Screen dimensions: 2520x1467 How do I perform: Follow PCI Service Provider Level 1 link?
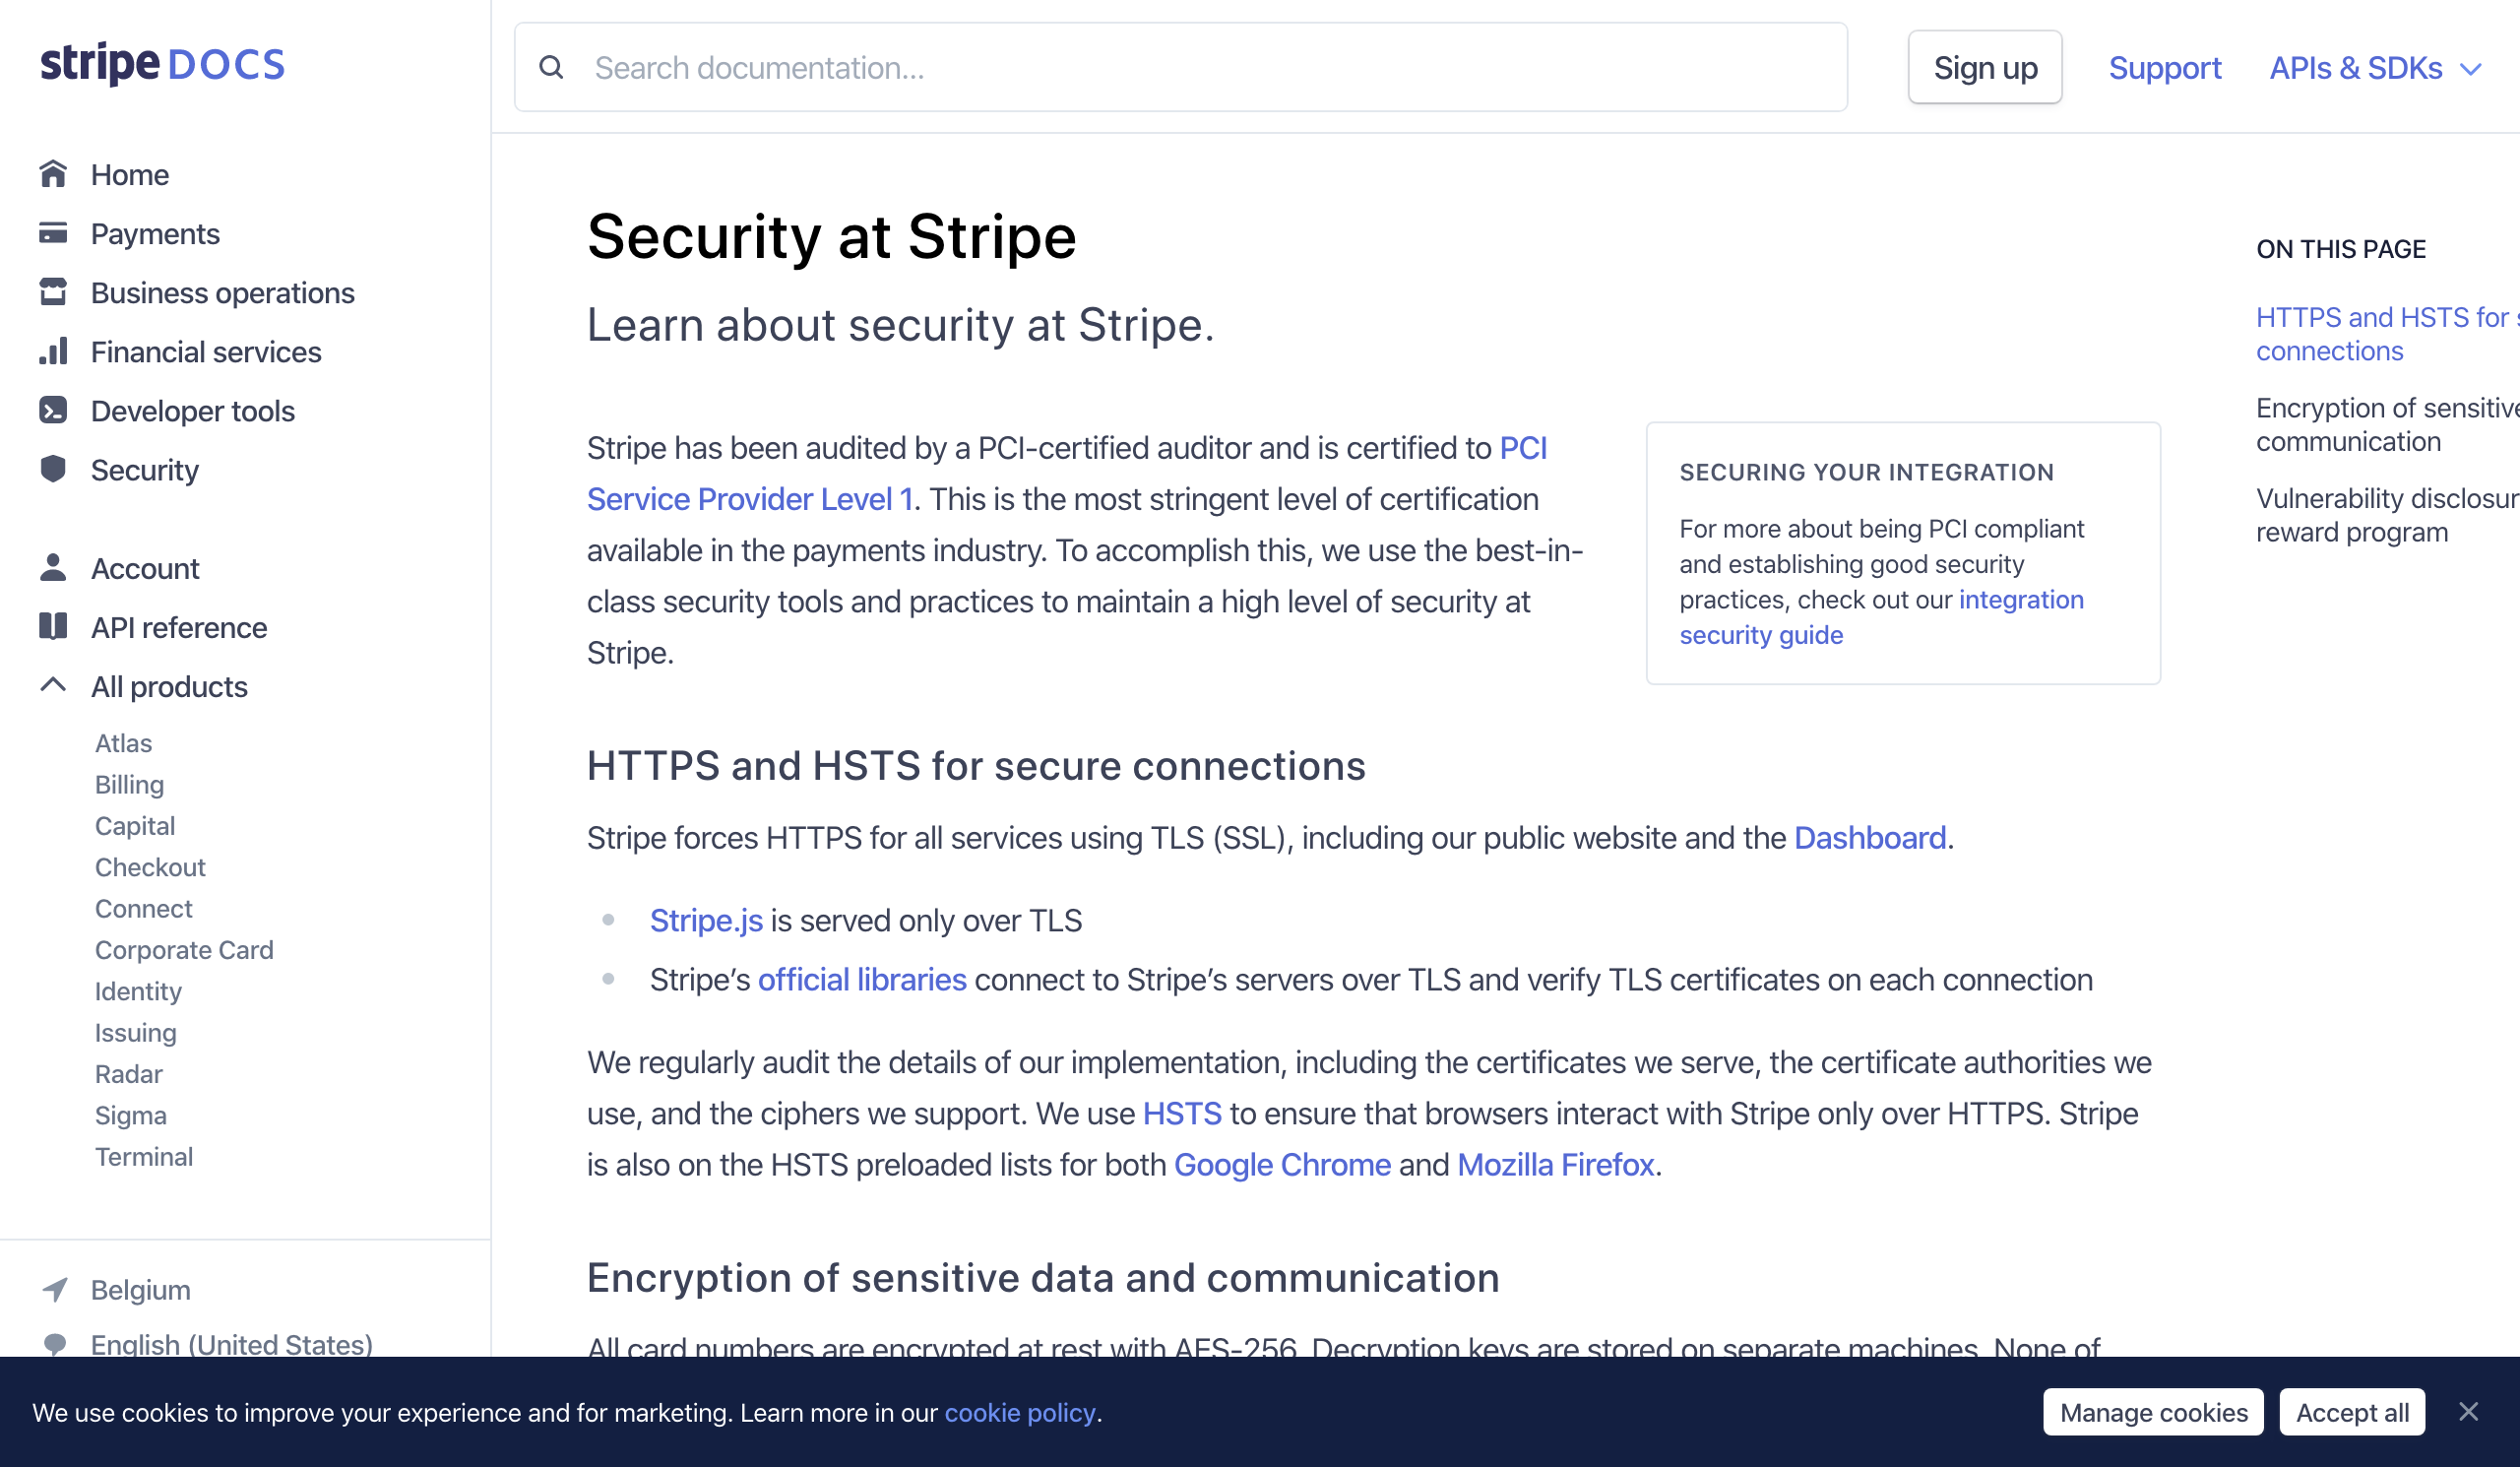pyautogui.click(x=750, y=498)
